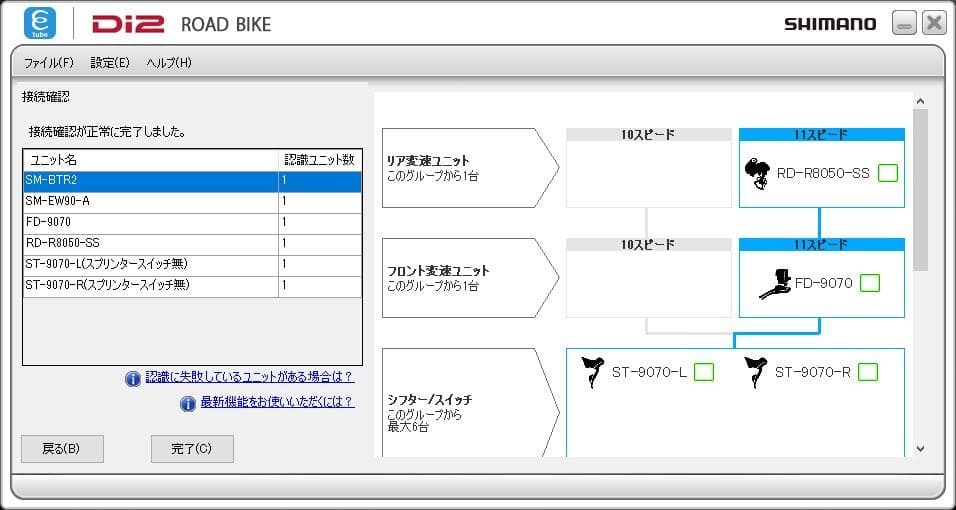Click info icon beside 最新機能 link

[188, 403]
